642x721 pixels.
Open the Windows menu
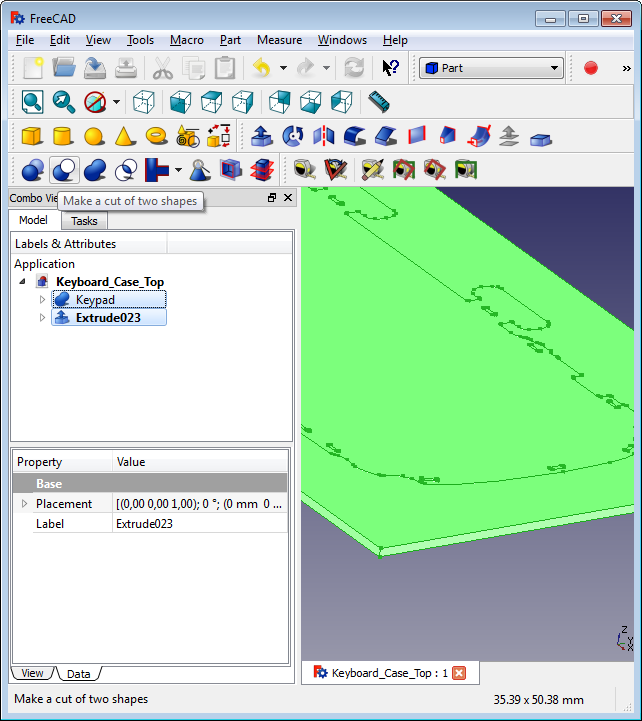click(x=342, y=40)
